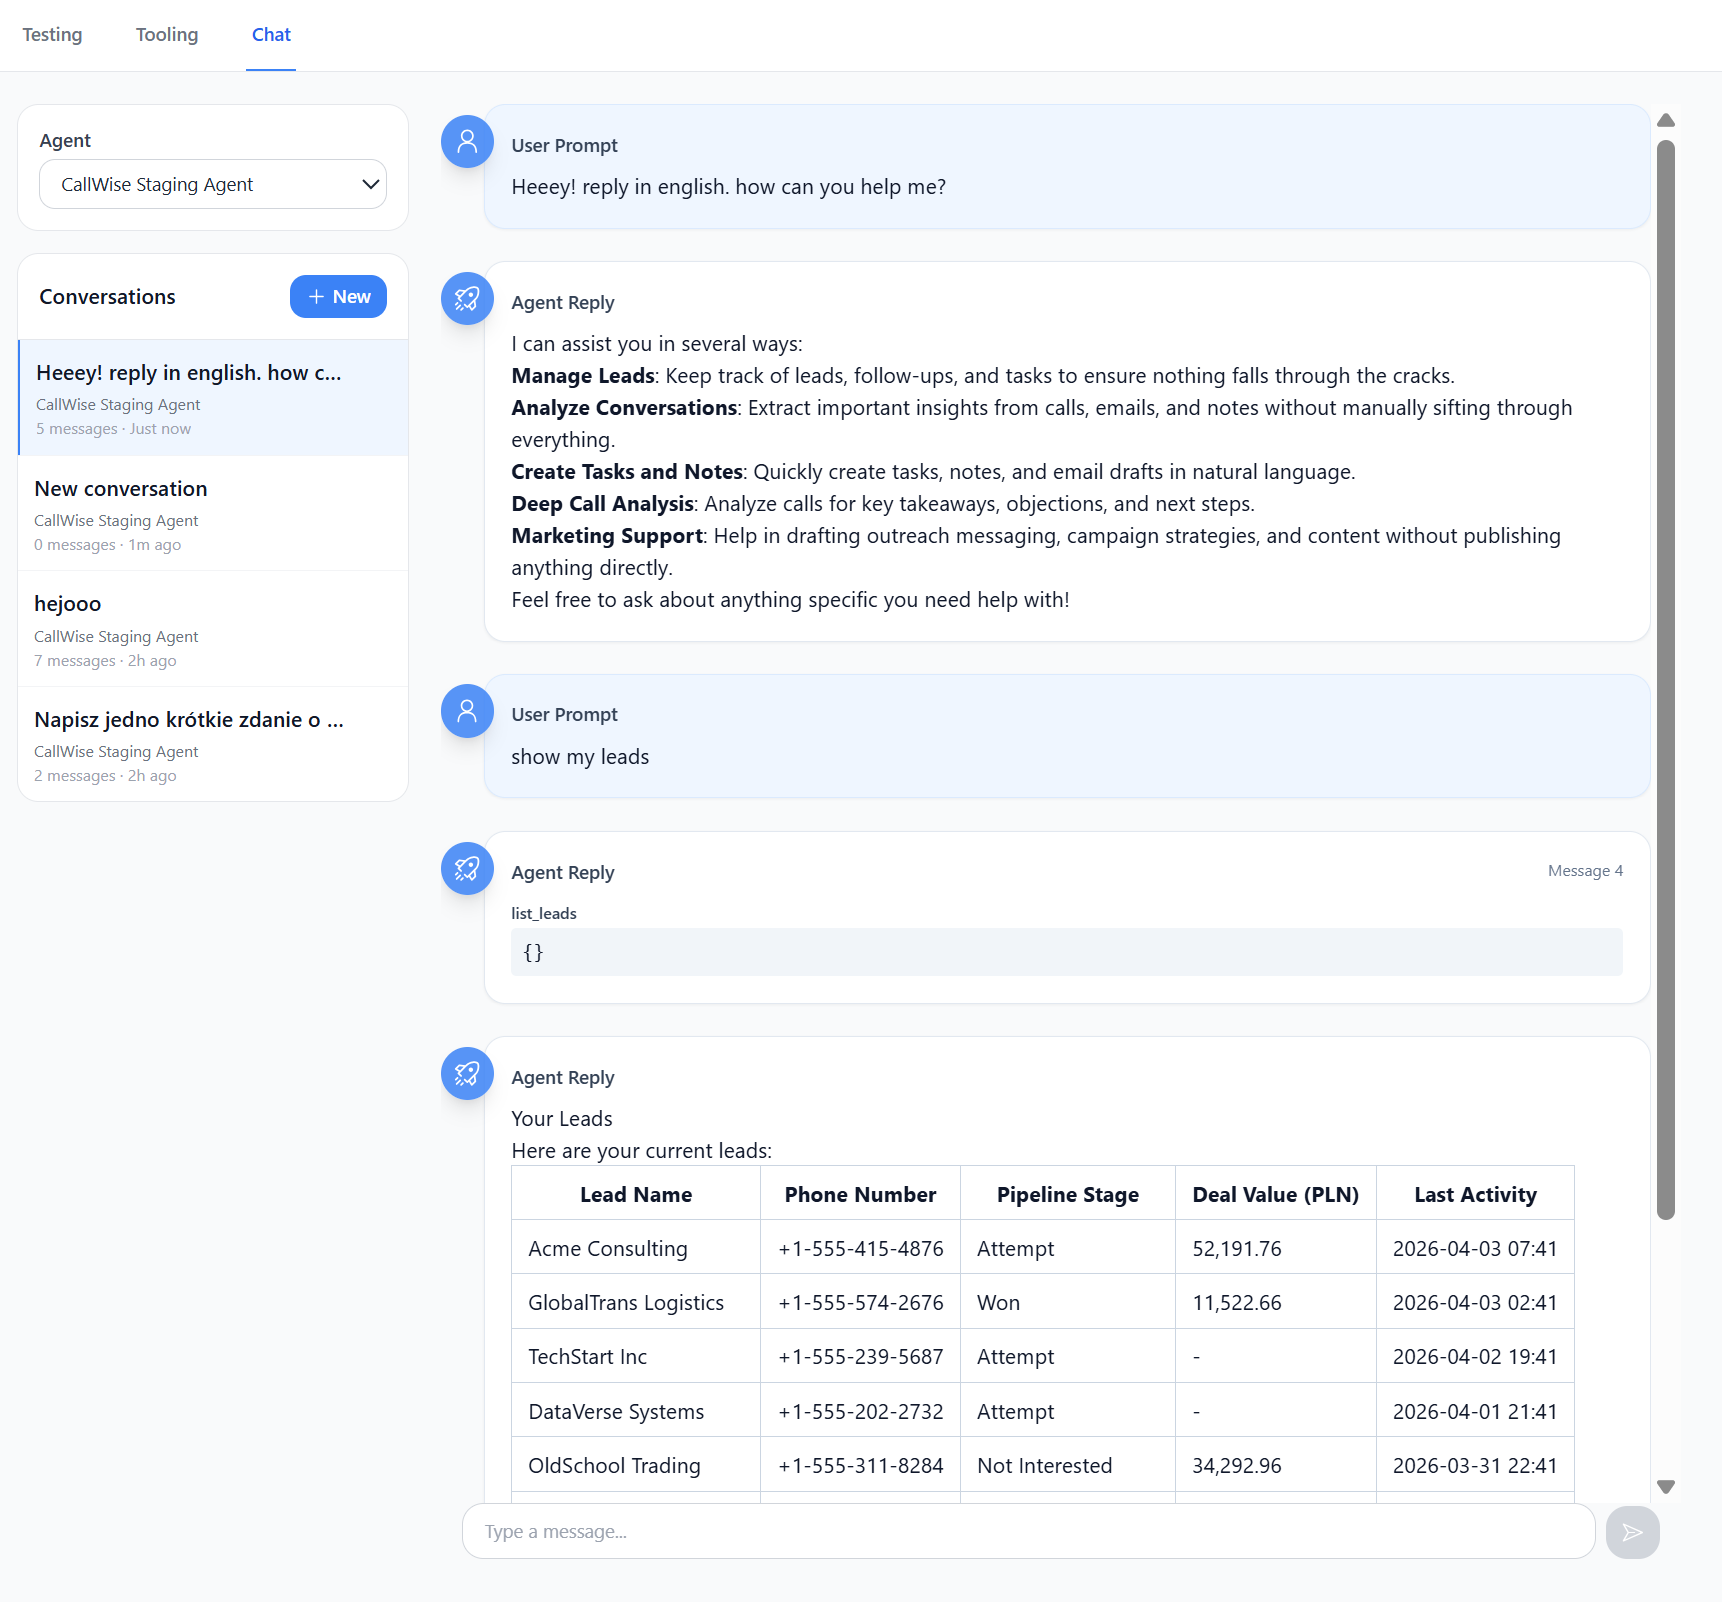Click the rocket icon beside the Your Leads reply
Image resolution: width=1722 pixels, height=1602 pixels.
(x=466, y=1074)
